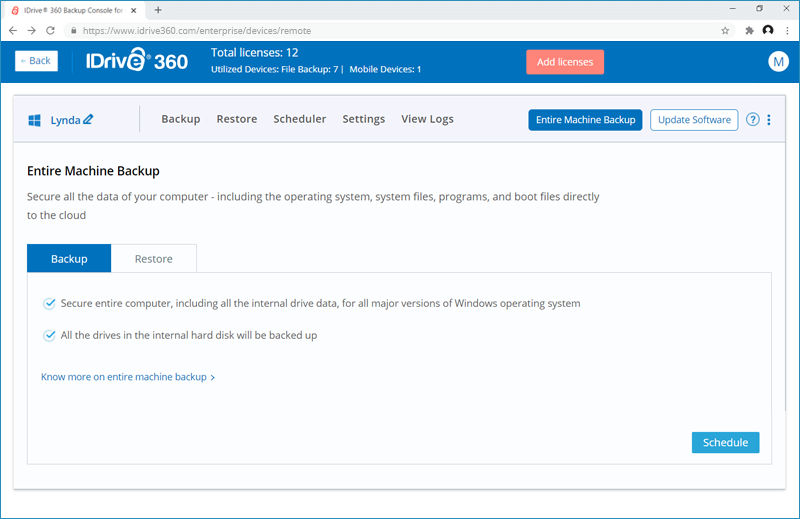Click the Utilized Devices: File Backup: 7 text

274,69
